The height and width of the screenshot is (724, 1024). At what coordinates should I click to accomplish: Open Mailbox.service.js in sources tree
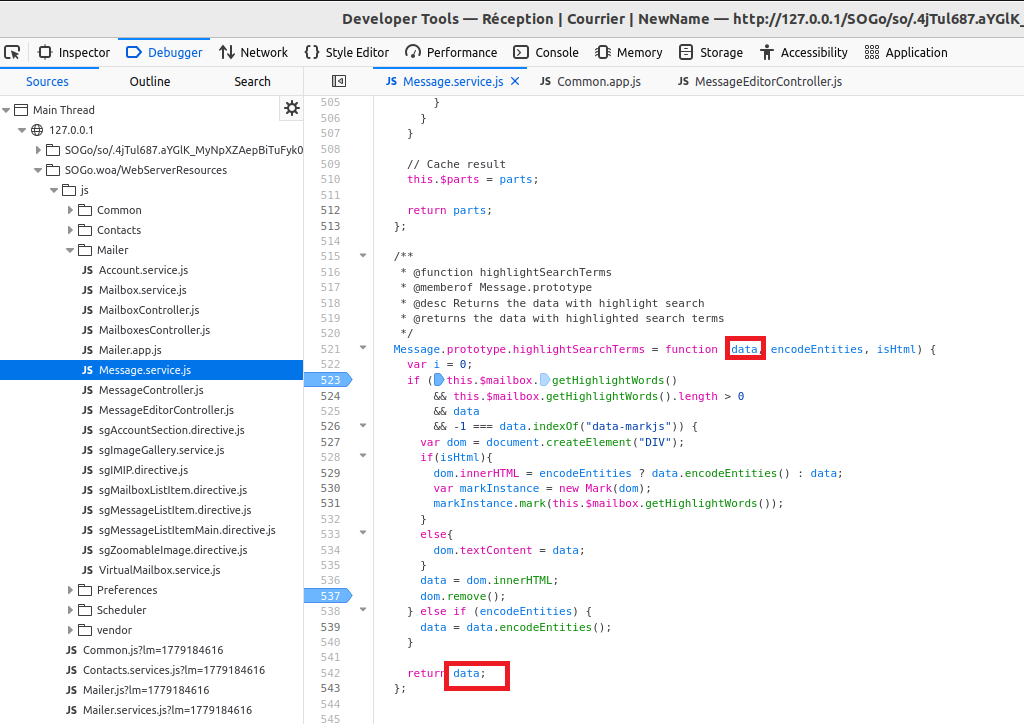[x=142, y=290]
